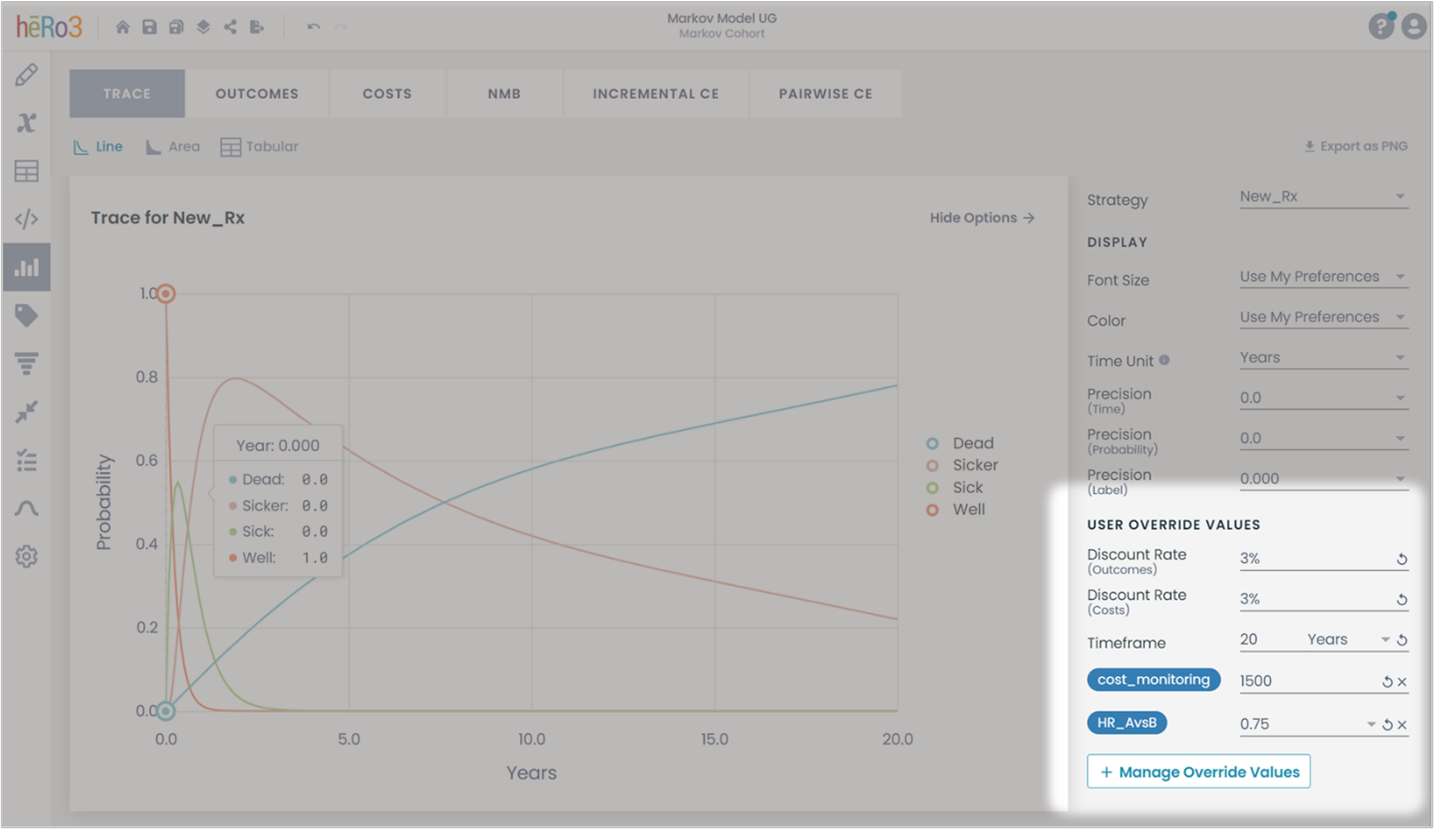Viewport: 1434px width, 829px height.
Task: Click Manage Override Values button
Action: [1198, 772]
